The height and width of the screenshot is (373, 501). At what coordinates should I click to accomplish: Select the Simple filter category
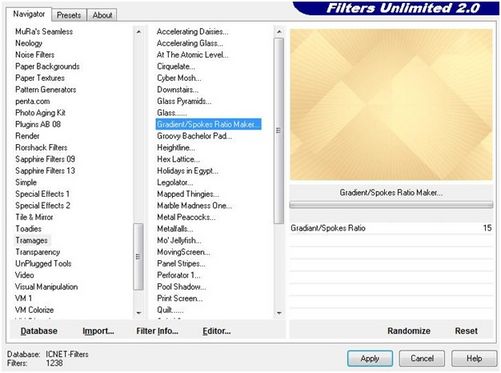(26, 182)
